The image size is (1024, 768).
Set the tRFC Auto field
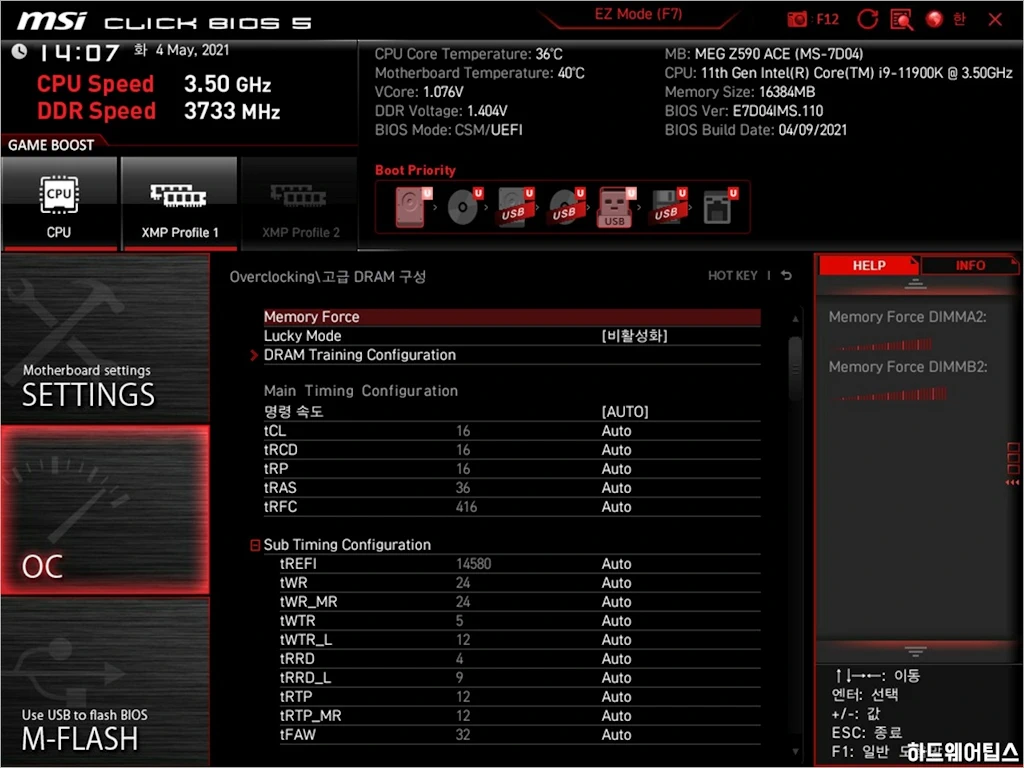(616, 507)
